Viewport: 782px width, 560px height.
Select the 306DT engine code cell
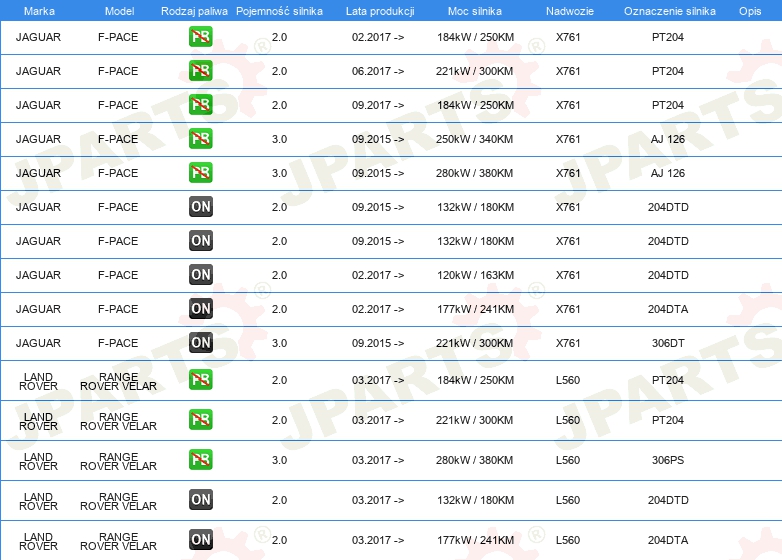(668, 343)
